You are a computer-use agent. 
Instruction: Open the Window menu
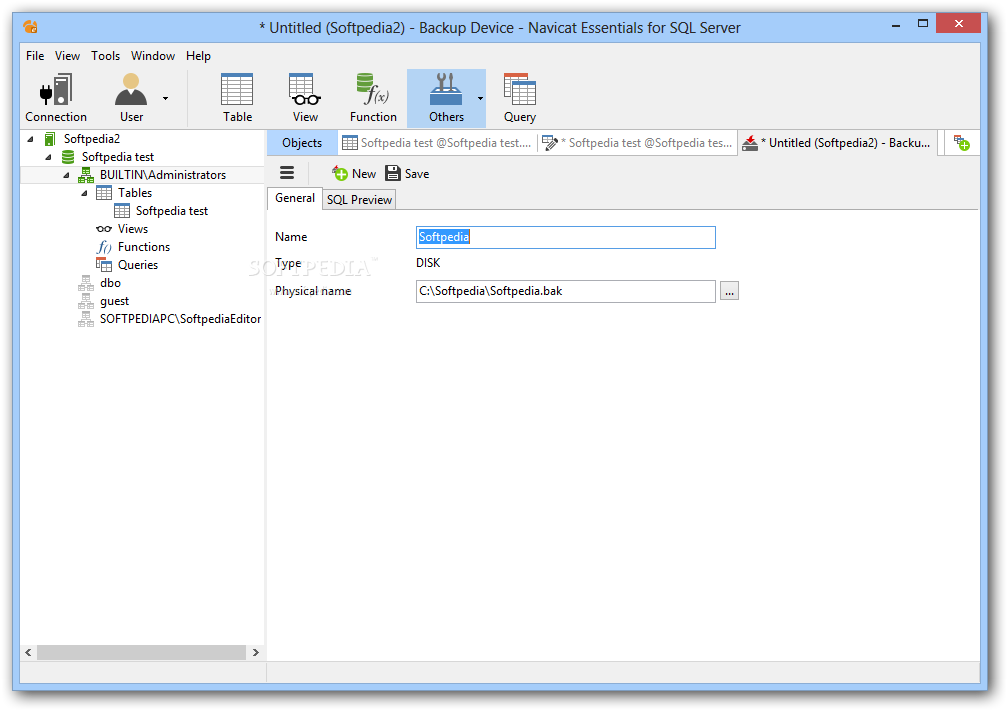coord(153,56)
